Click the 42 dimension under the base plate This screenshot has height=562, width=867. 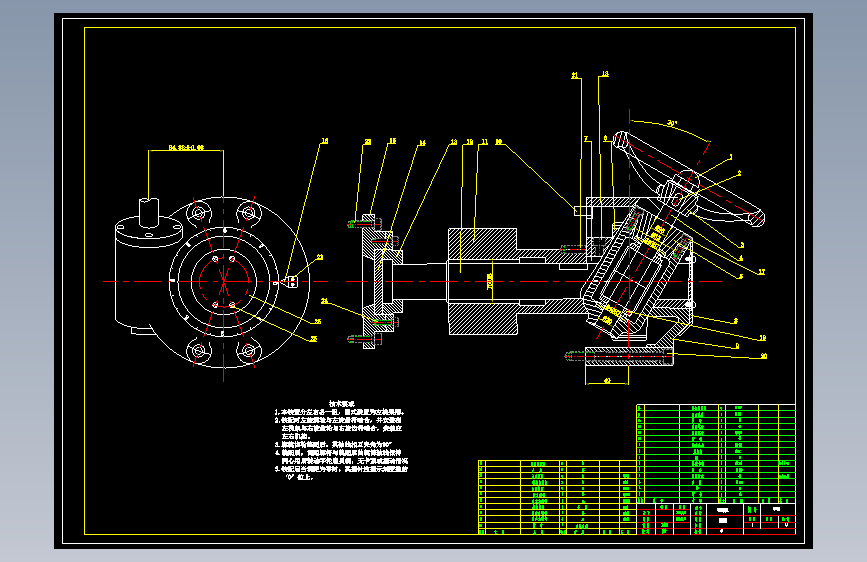click(607, 381)
